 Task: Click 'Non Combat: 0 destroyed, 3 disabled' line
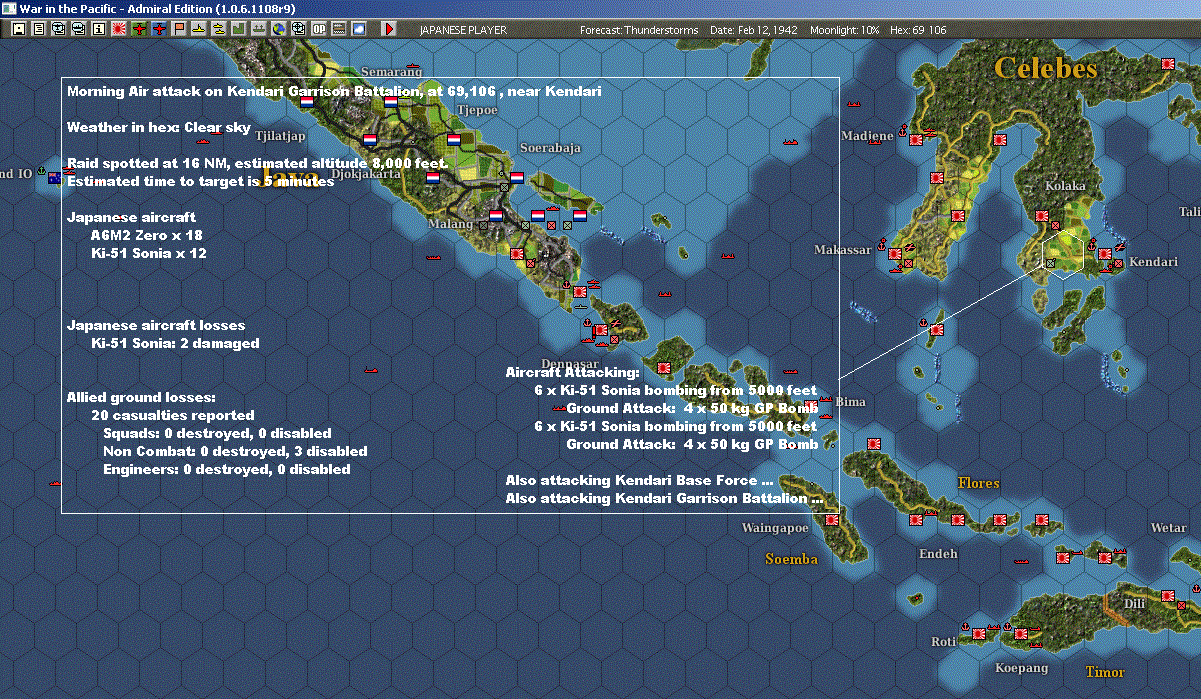[x=235, y=451]
